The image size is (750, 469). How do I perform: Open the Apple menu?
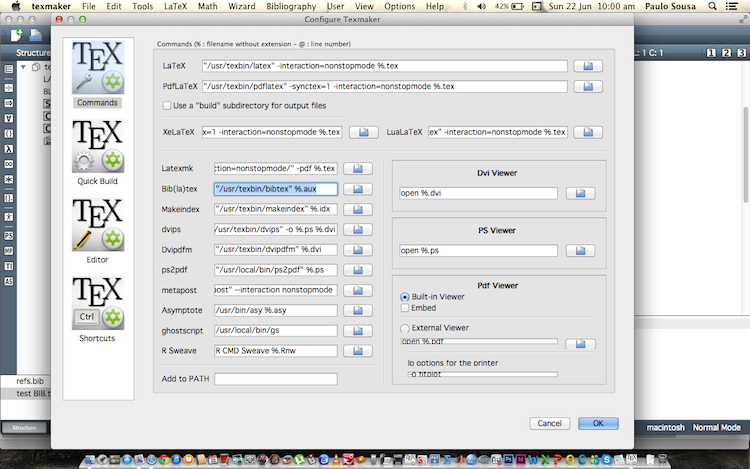16,6
